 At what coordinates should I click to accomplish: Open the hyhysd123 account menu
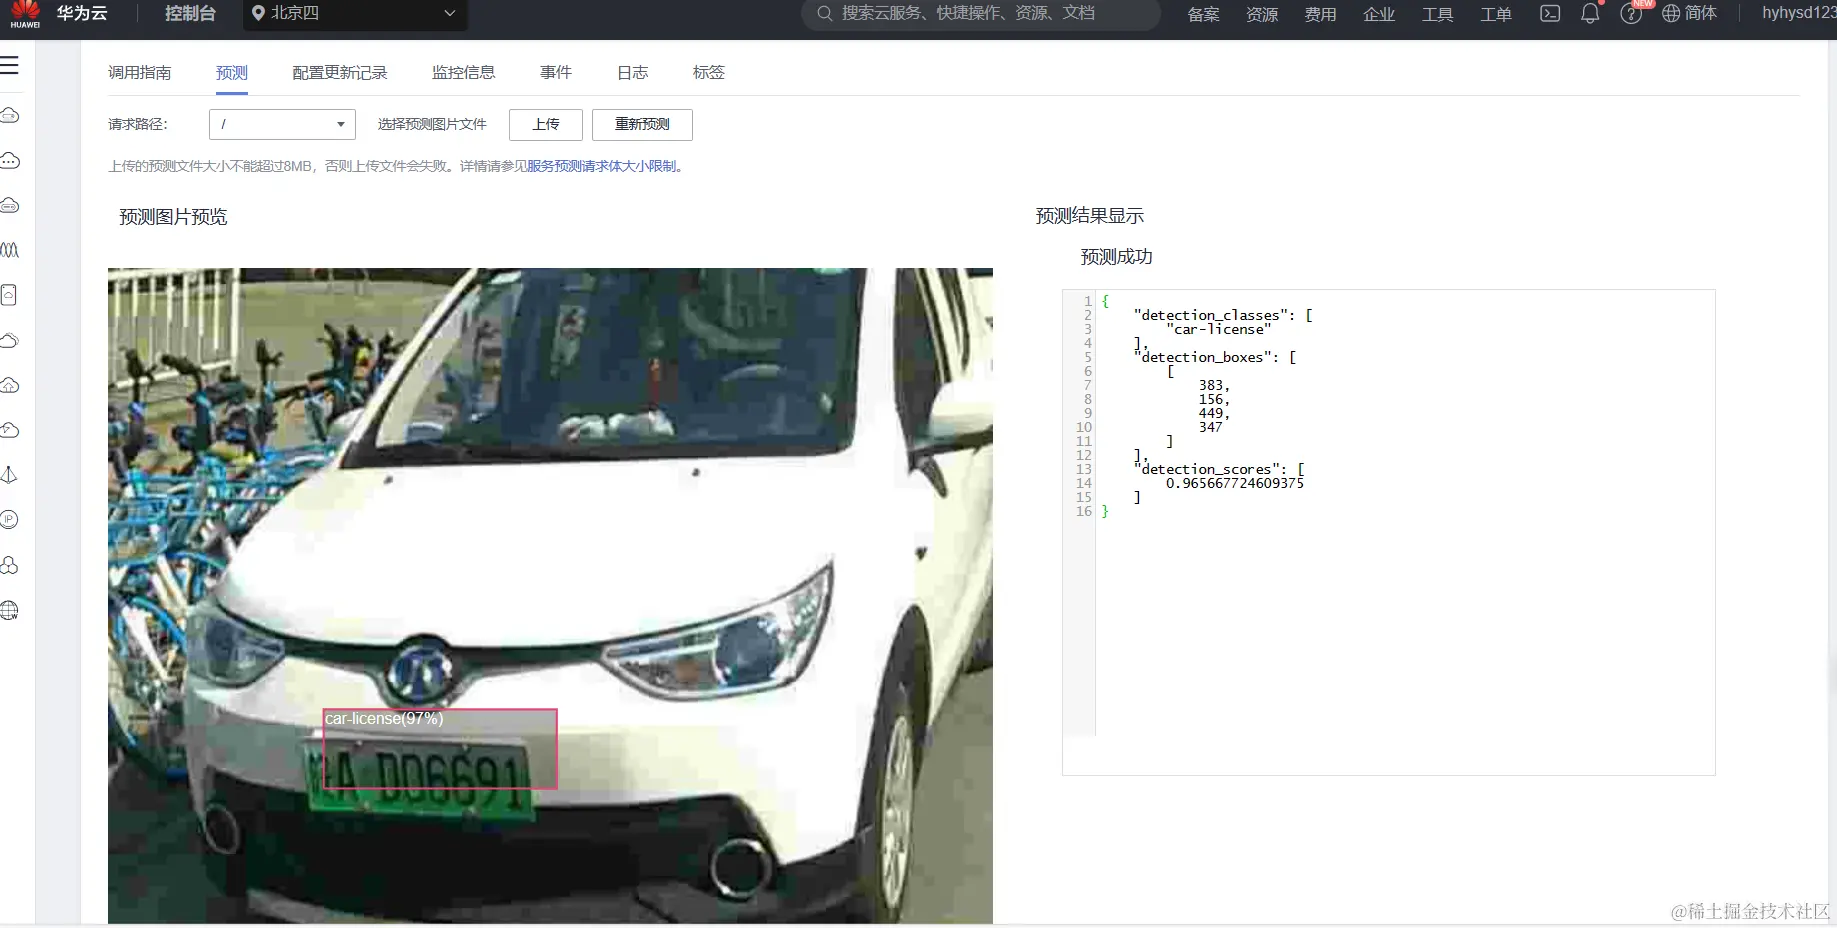point(1799,13)
